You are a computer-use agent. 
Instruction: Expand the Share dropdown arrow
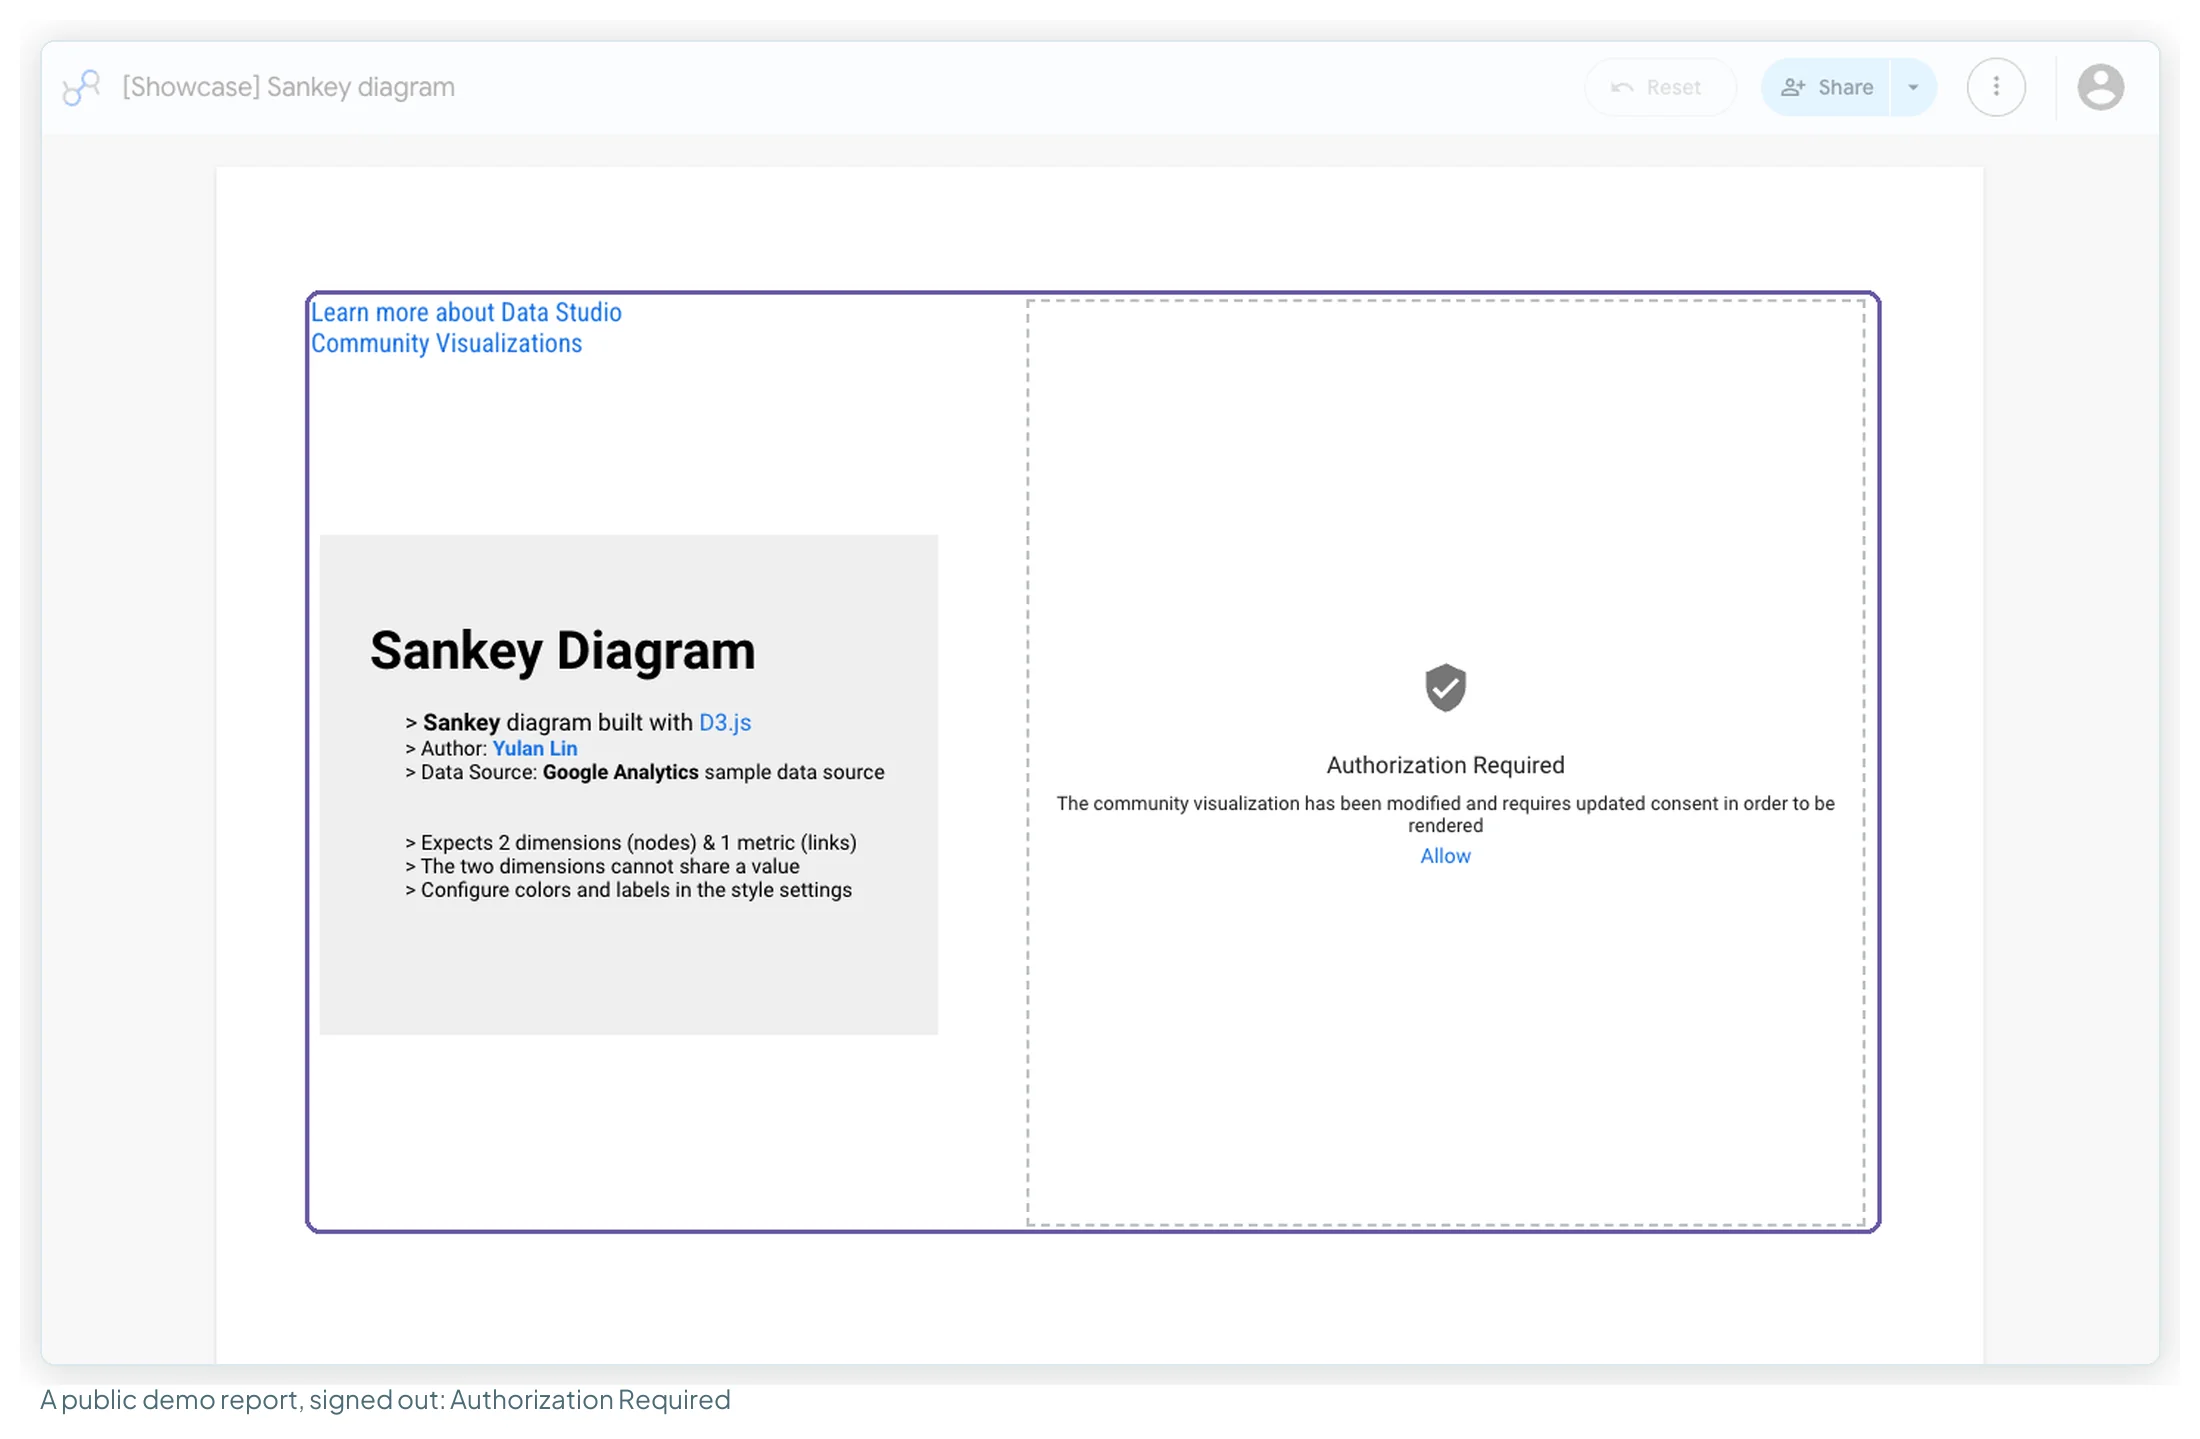pyautogui.click(x=1913, y=87)
